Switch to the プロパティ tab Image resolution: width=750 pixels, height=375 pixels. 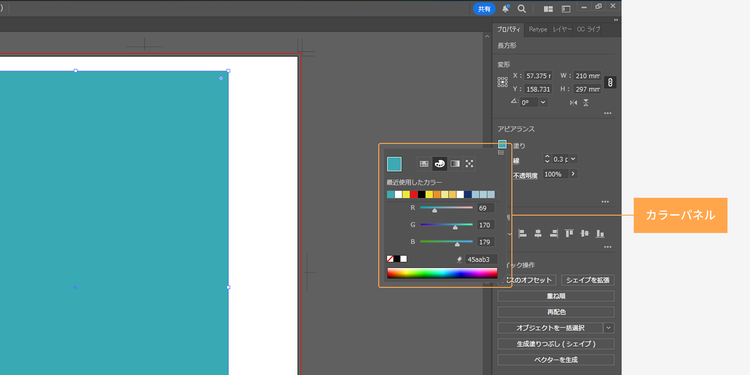[x=508, y=29]
